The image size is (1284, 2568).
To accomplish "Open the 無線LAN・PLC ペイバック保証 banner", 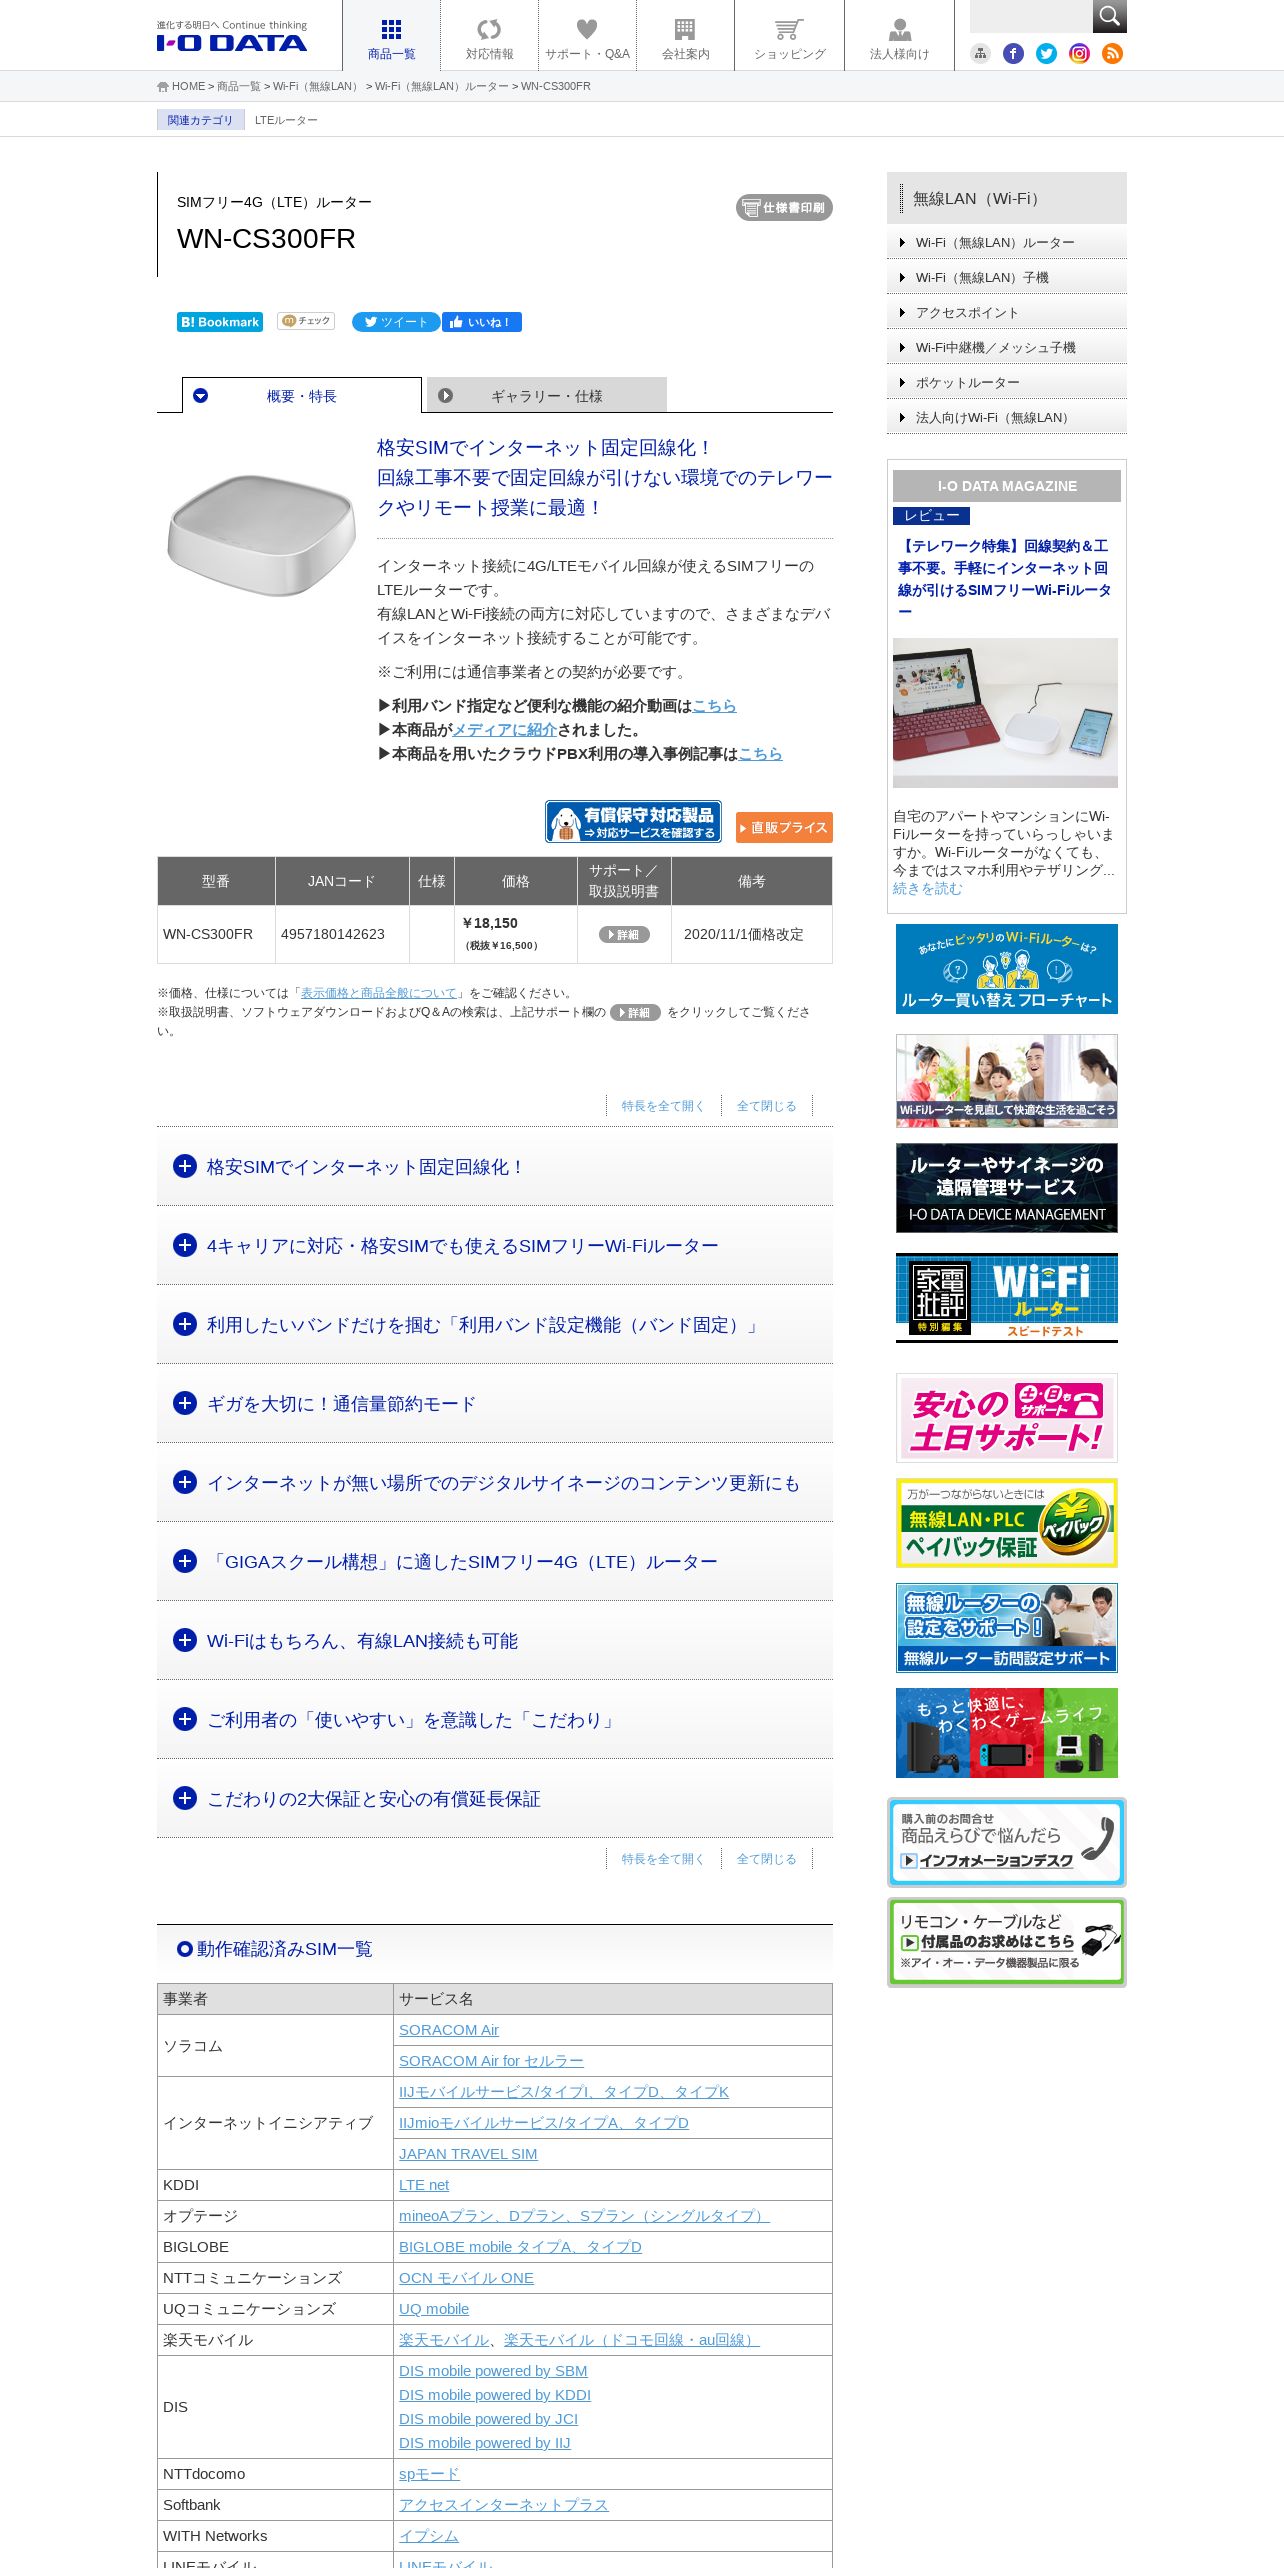I will [1007, 1523].
